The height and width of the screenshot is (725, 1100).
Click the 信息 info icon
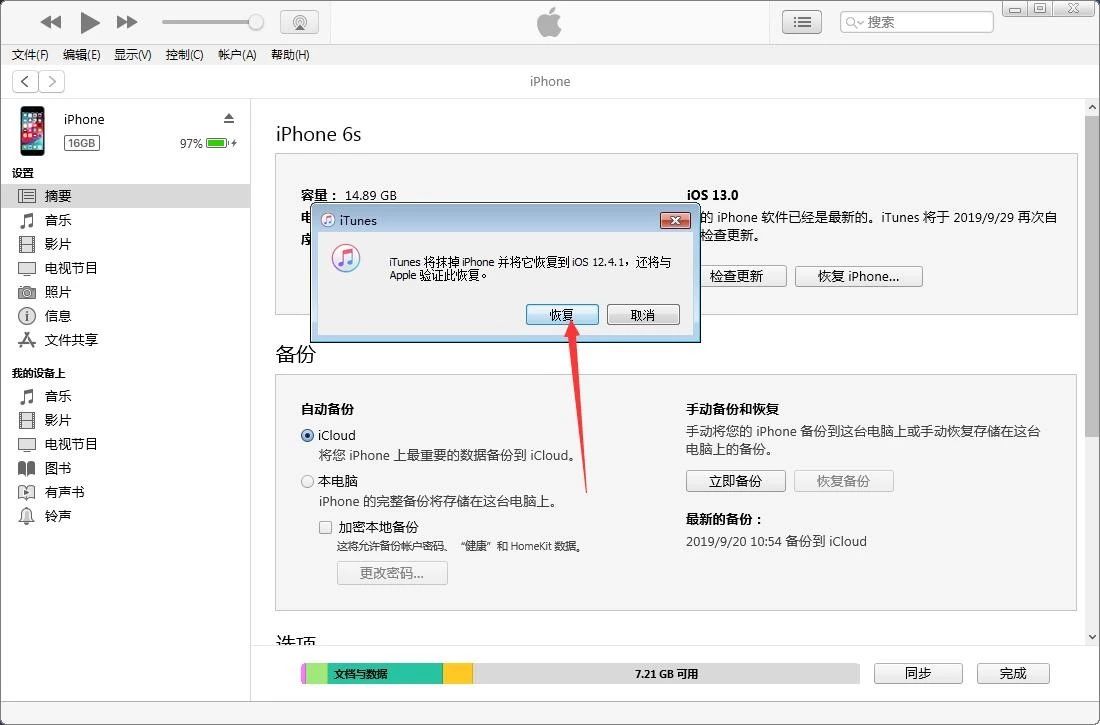pyautogui.click(x=27, y=316)
